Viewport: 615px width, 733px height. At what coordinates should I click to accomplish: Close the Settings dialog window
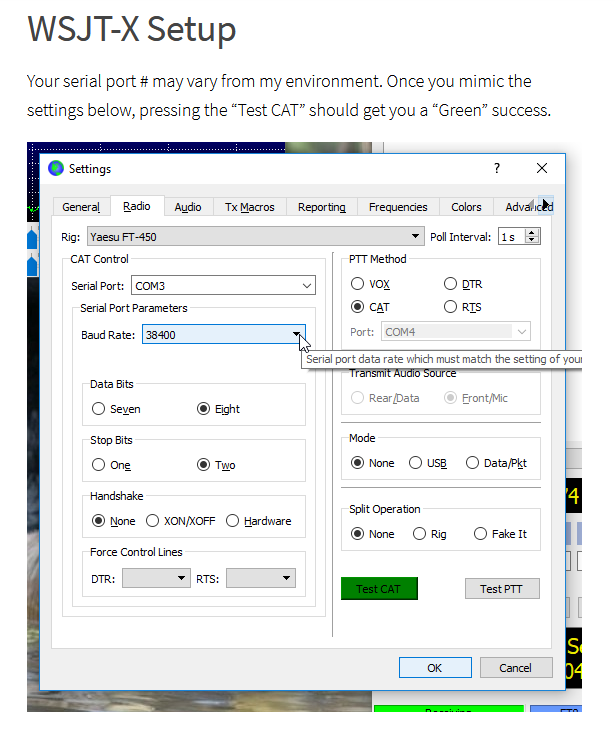pyautogui.click(x=542, y=168)
